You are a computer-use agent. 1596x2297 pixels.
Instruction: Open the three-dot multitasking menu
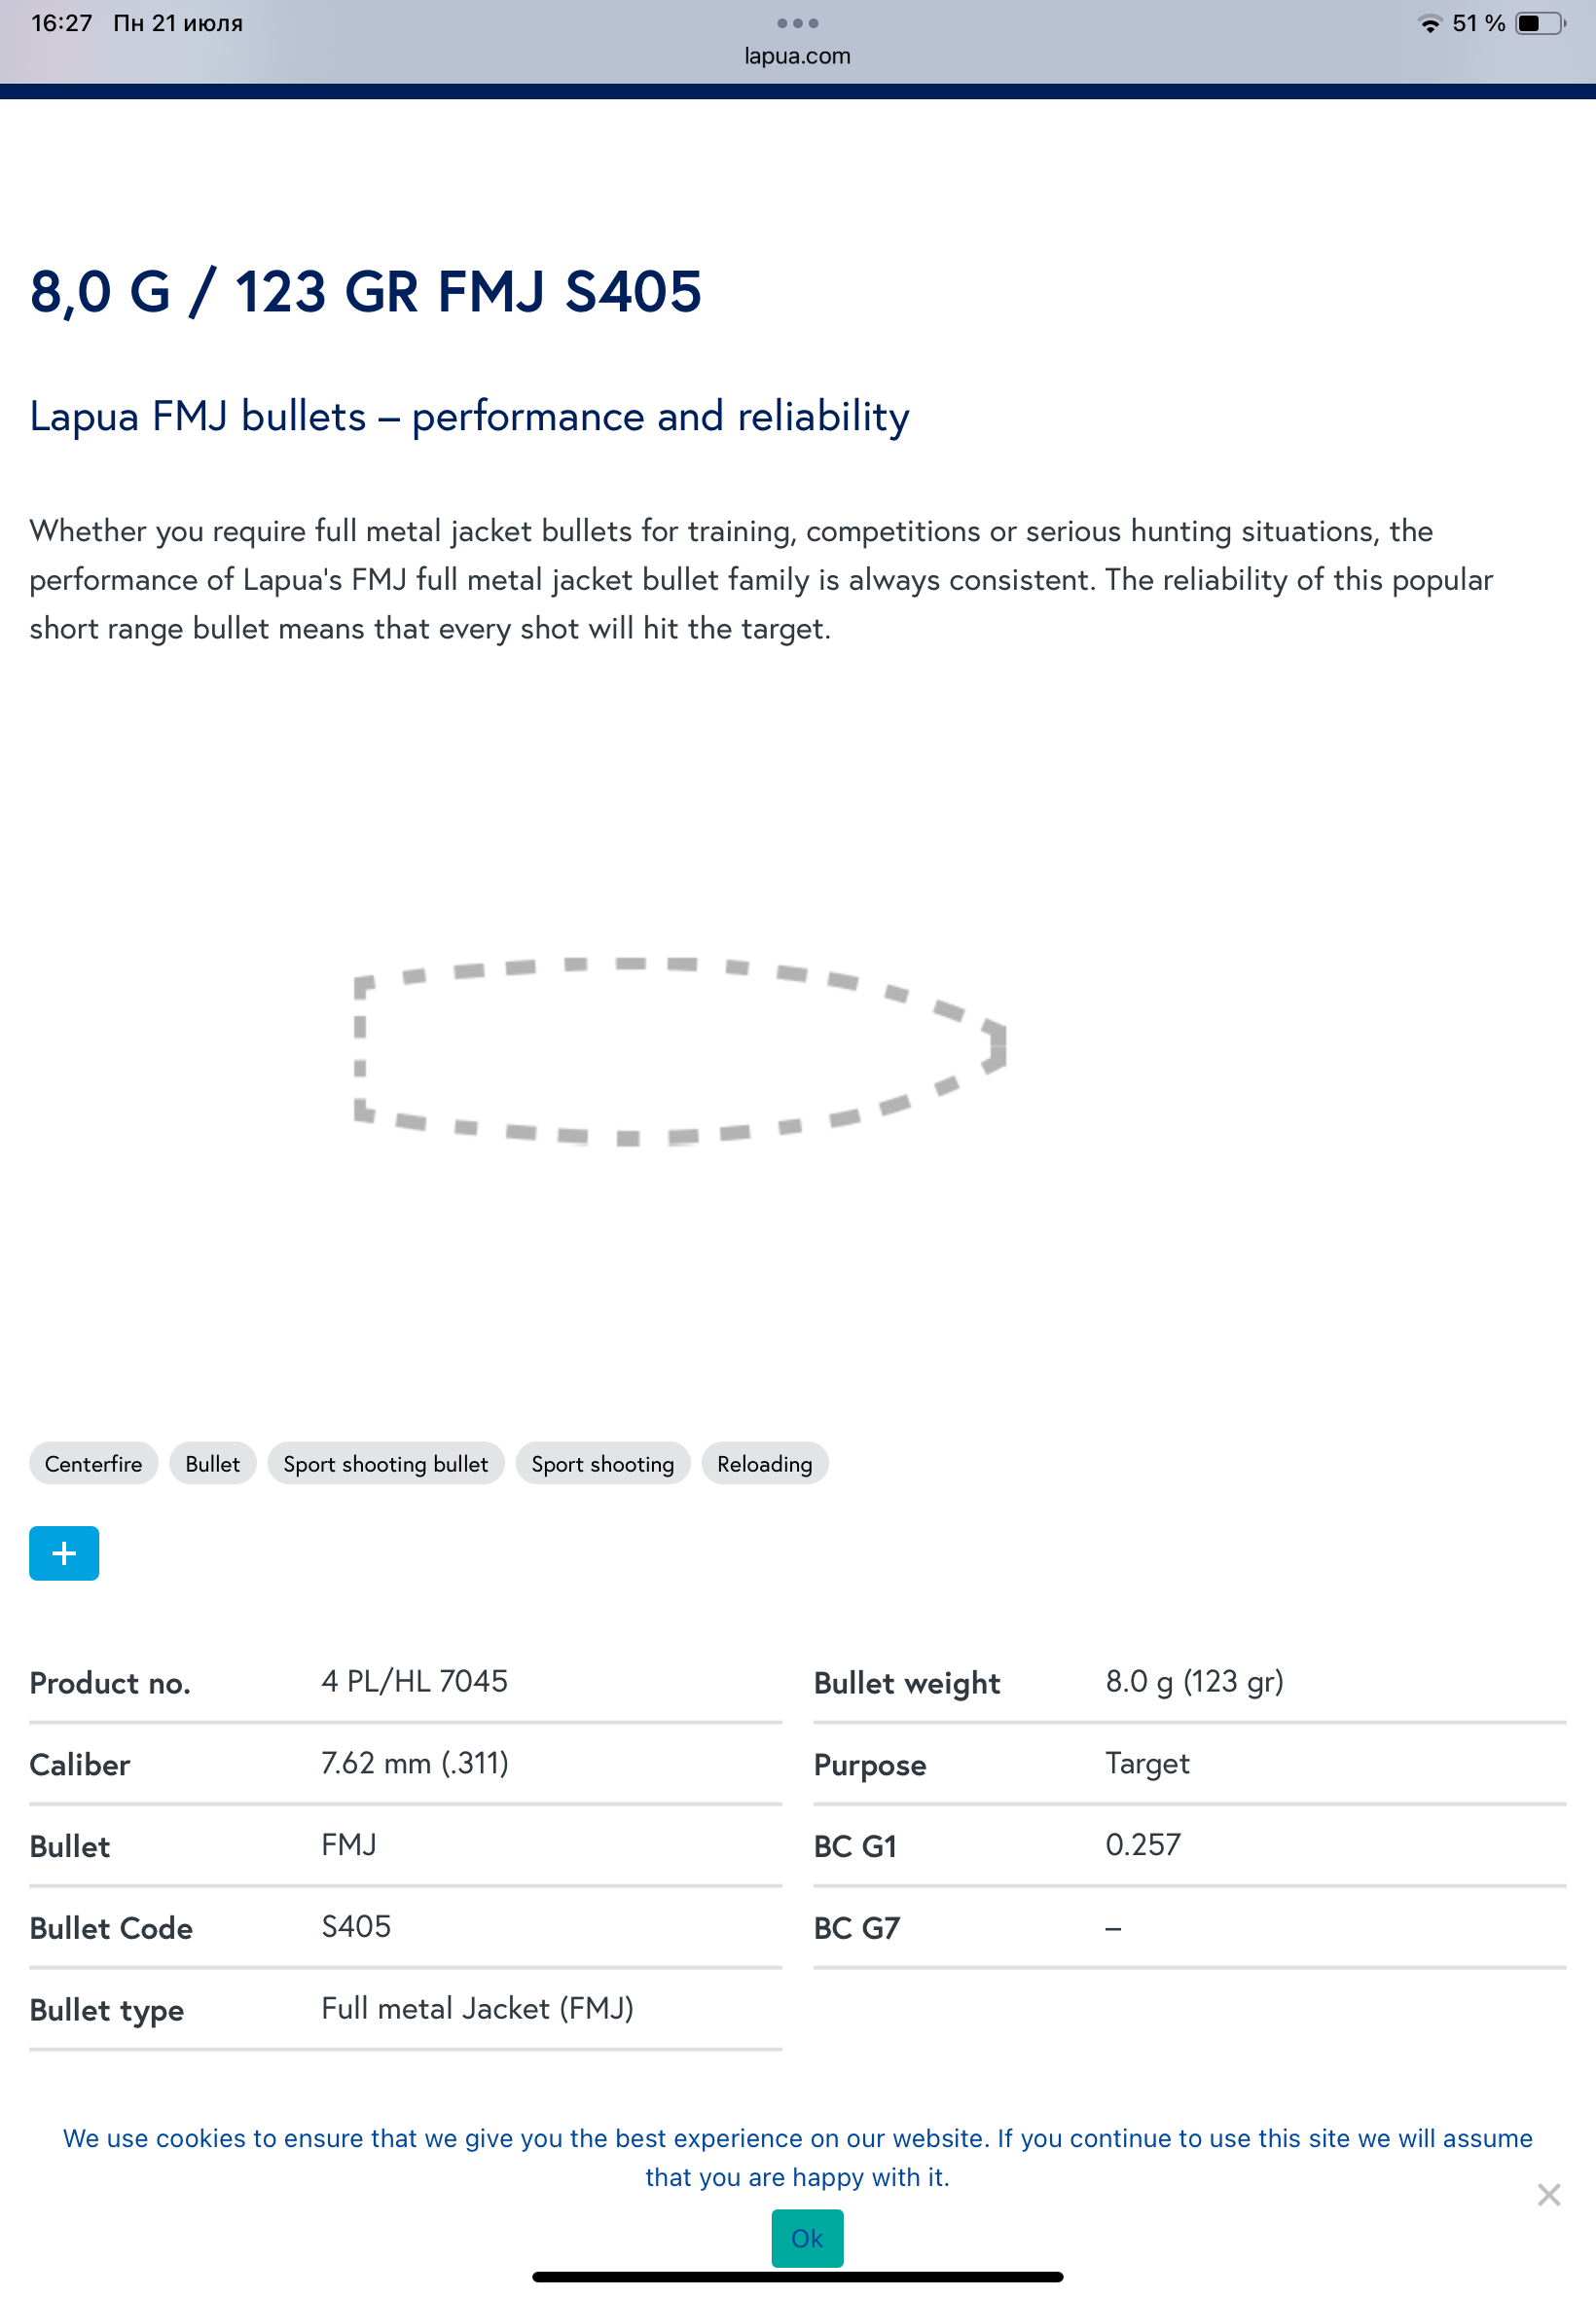click(797, 23)
